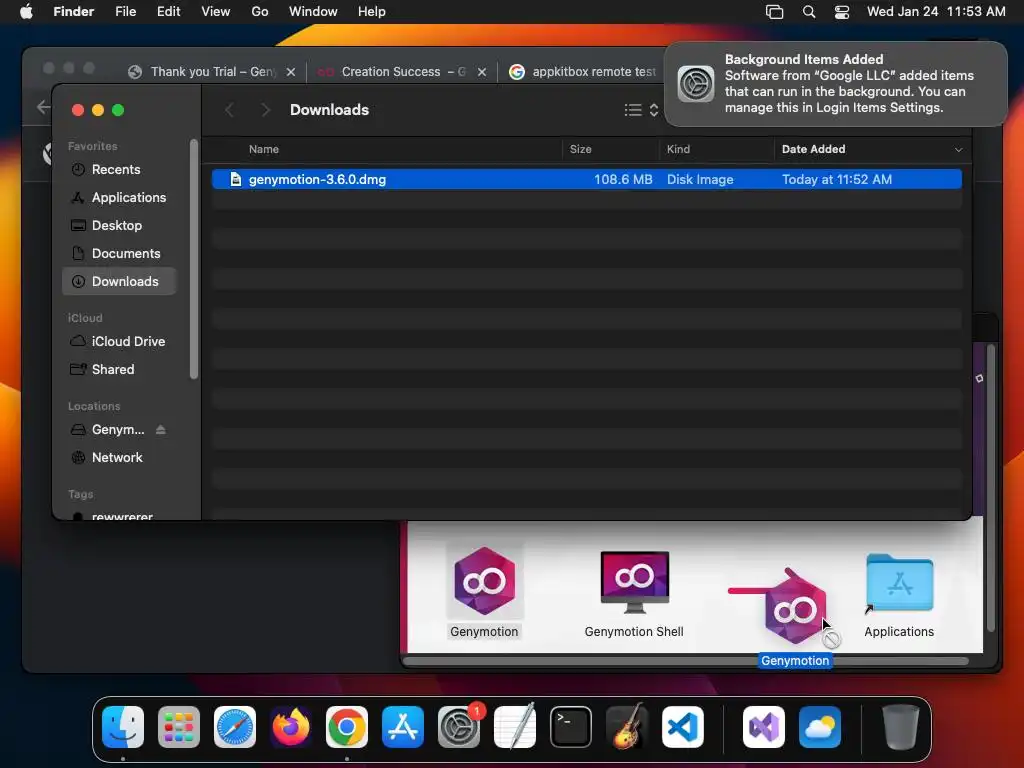1024x768 pixels.
Task: Click the disk image window's horizontal scrollbar
Action: (x=686, y=661)
